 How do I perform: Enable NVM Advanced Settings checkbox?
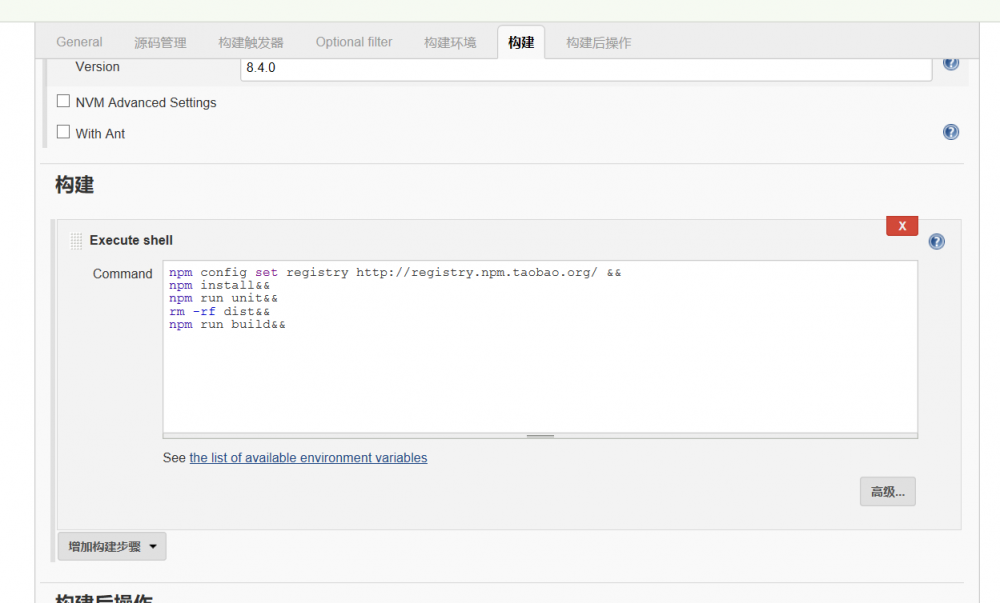[x=64, y=101]
